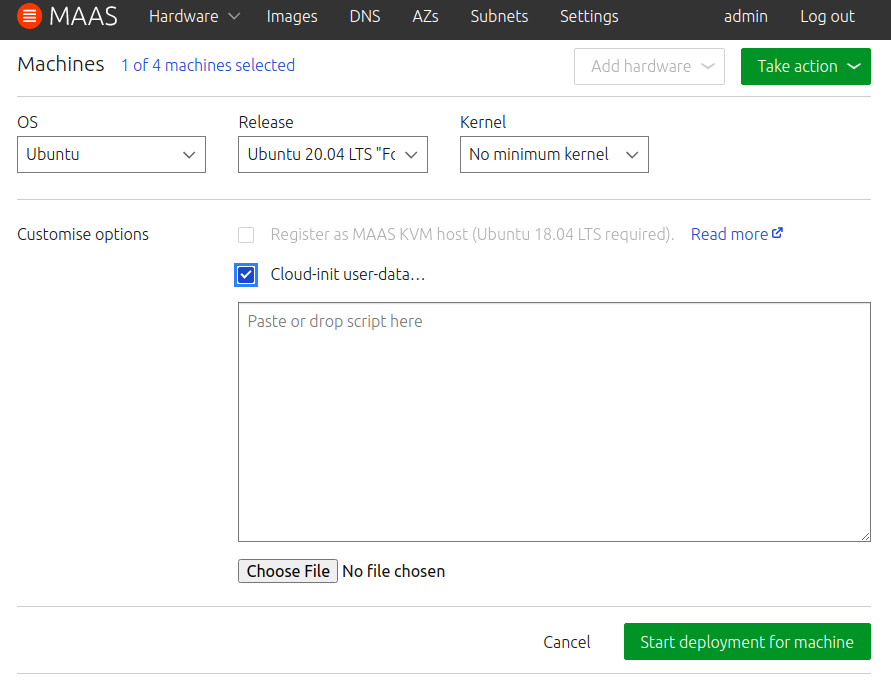Expand the Release selection dropdown
Image resolution: width=891 pixels, height=689 pixels.
click(332, 155)
